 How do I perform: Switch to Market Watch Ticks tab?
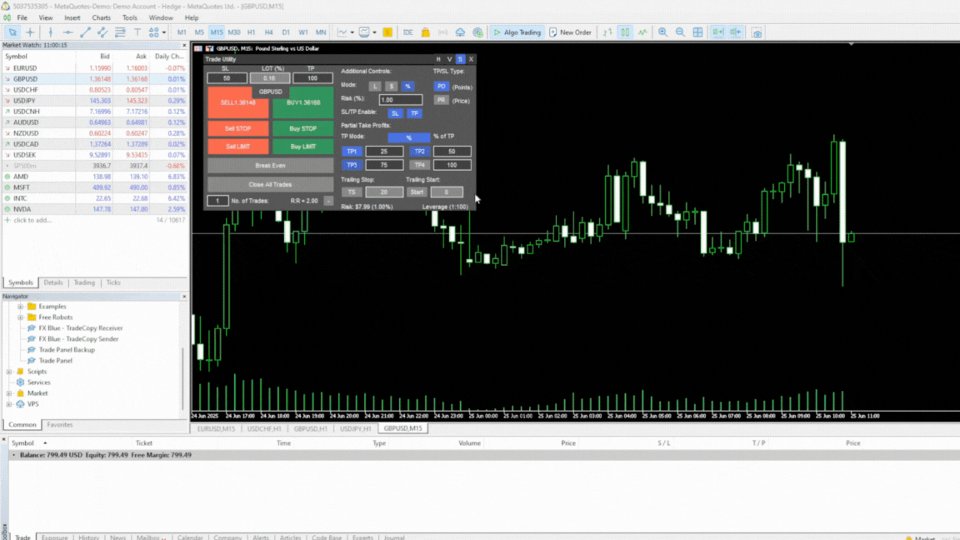113,283
